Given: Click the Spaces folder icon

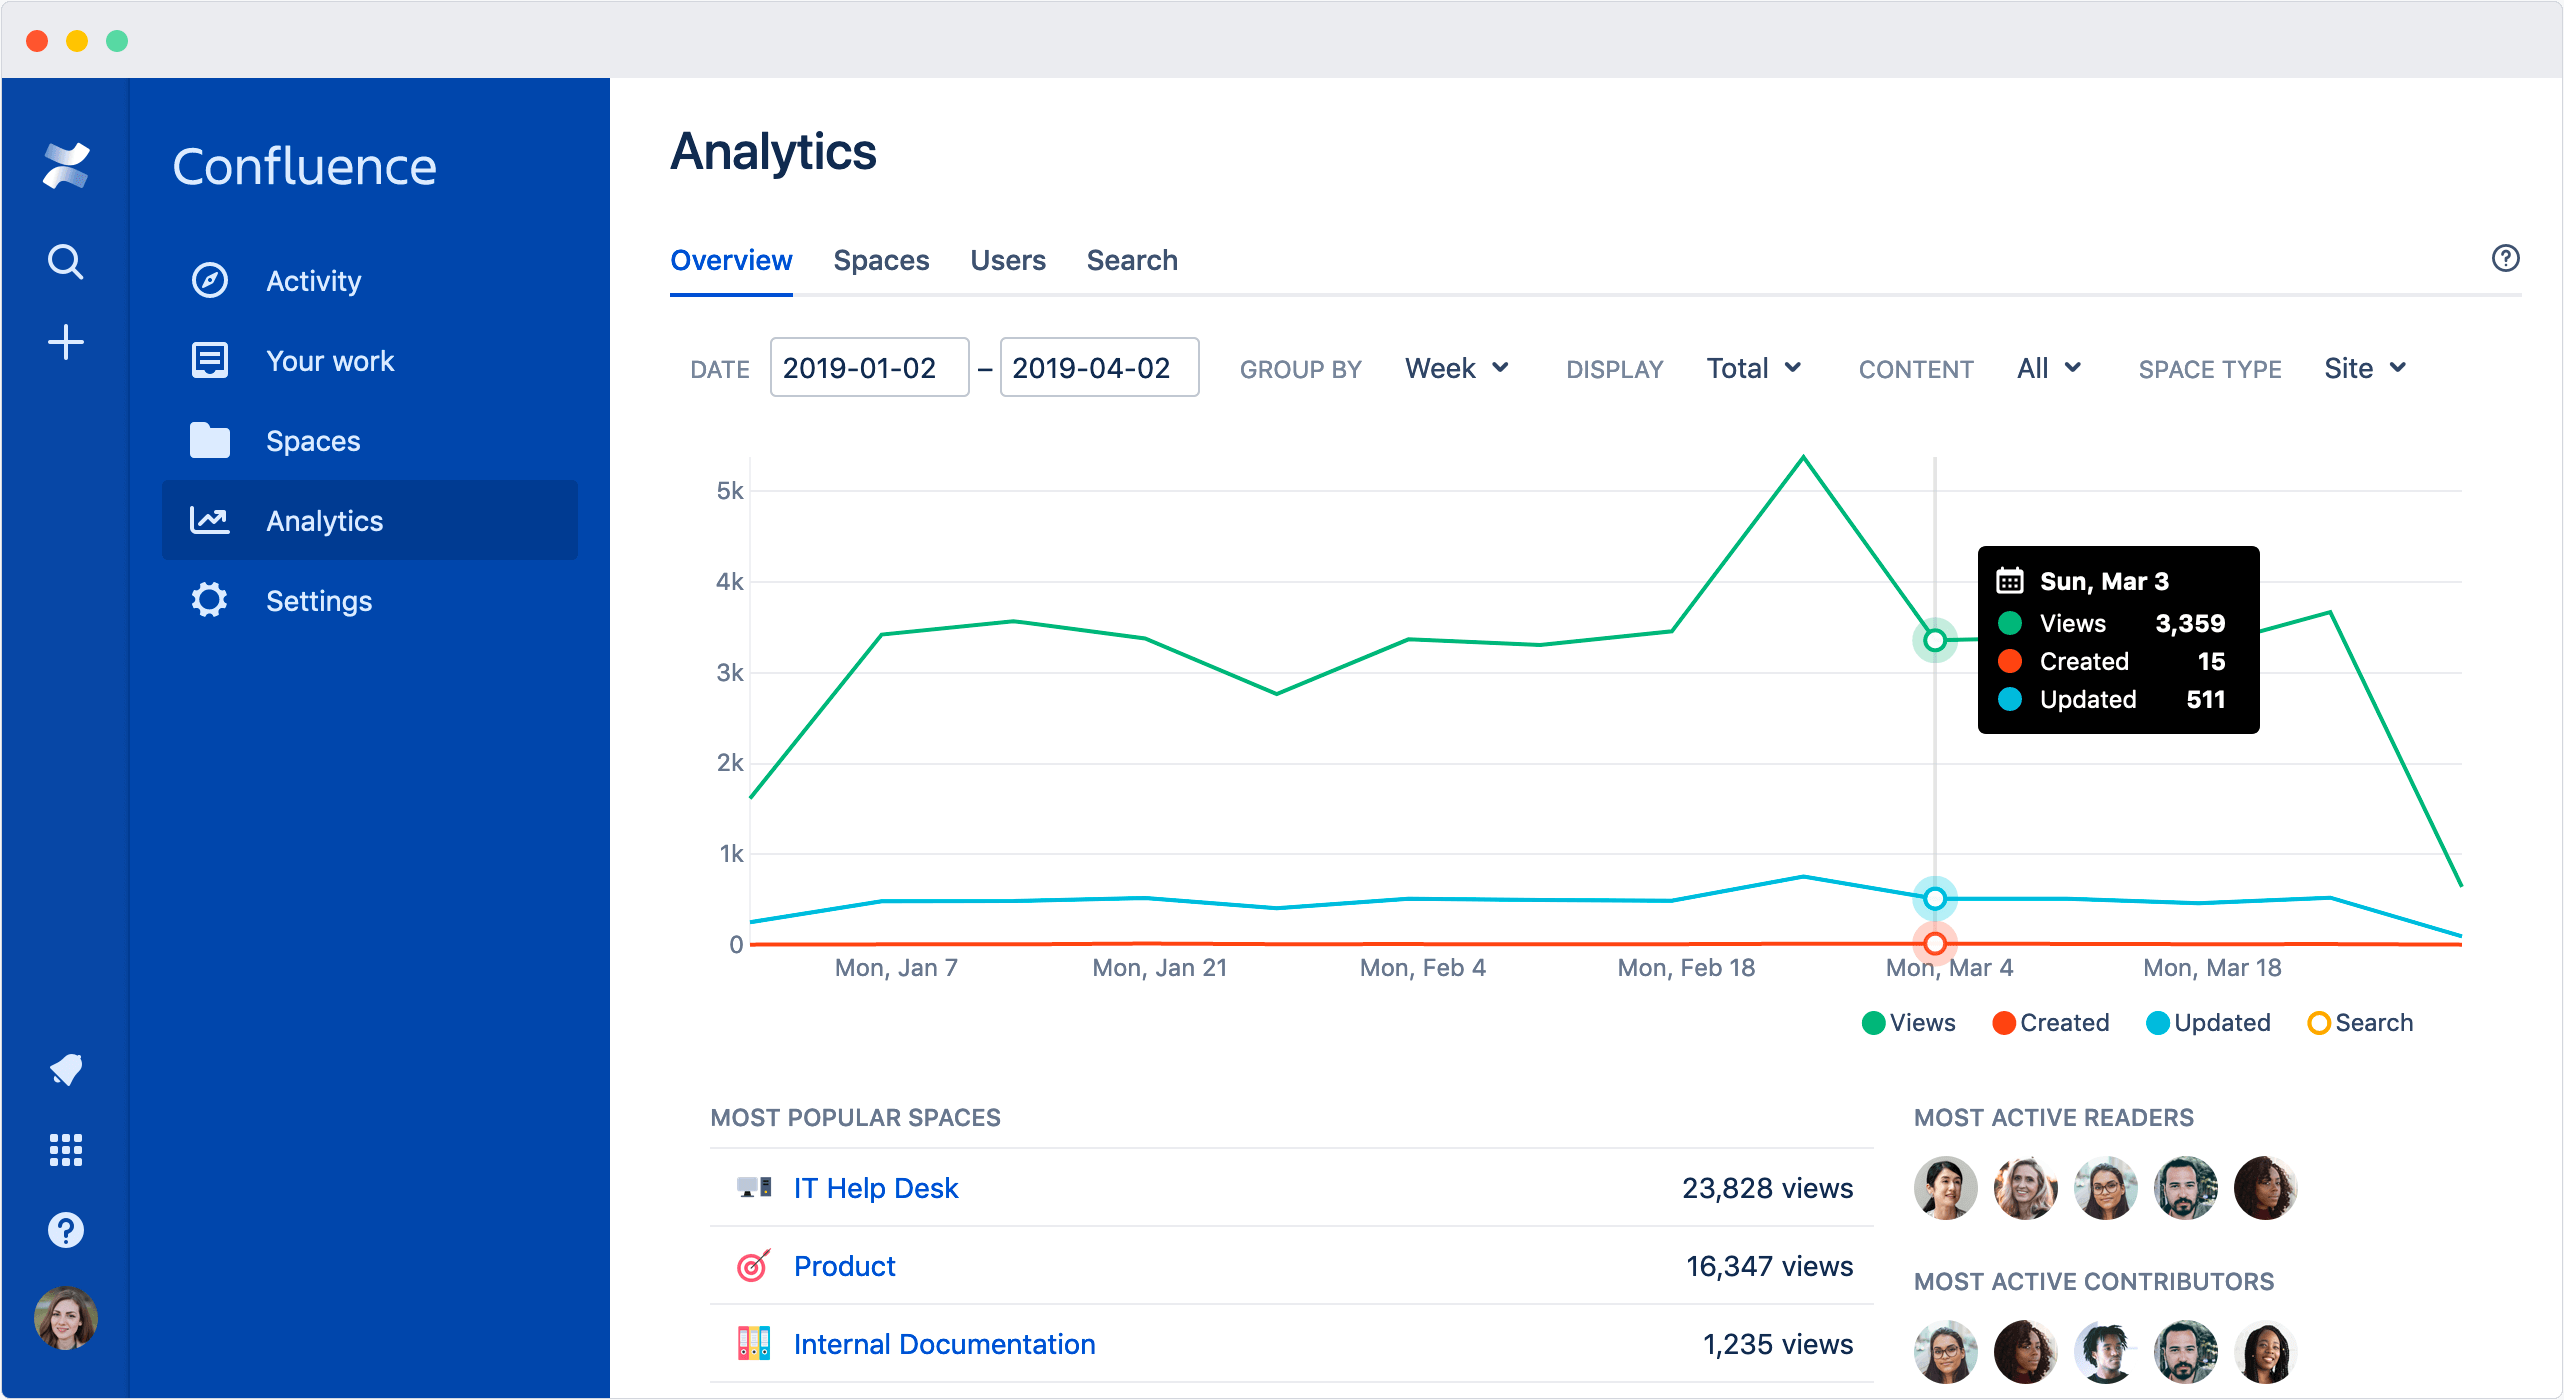Looking at the screenshot, I should (x=208, y=440).
